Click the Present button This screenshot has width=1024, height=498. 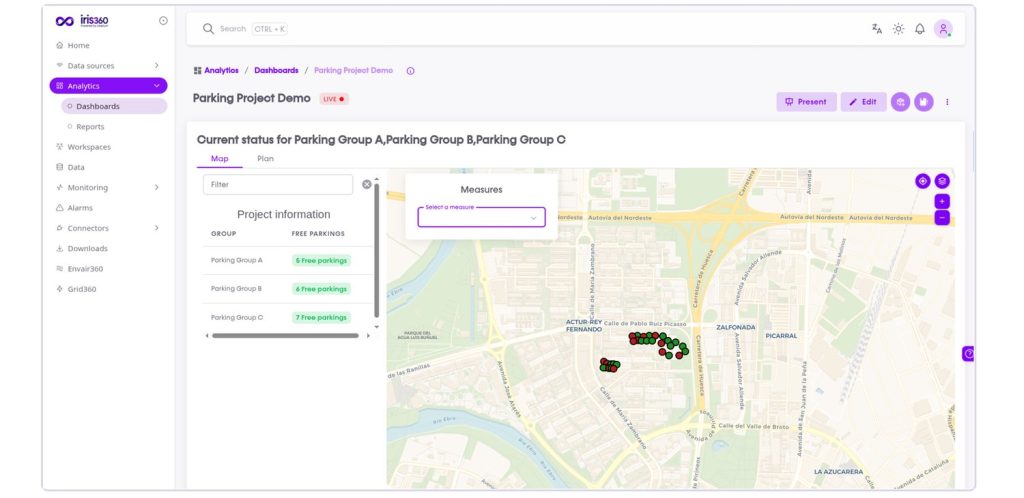pos(806,102)
